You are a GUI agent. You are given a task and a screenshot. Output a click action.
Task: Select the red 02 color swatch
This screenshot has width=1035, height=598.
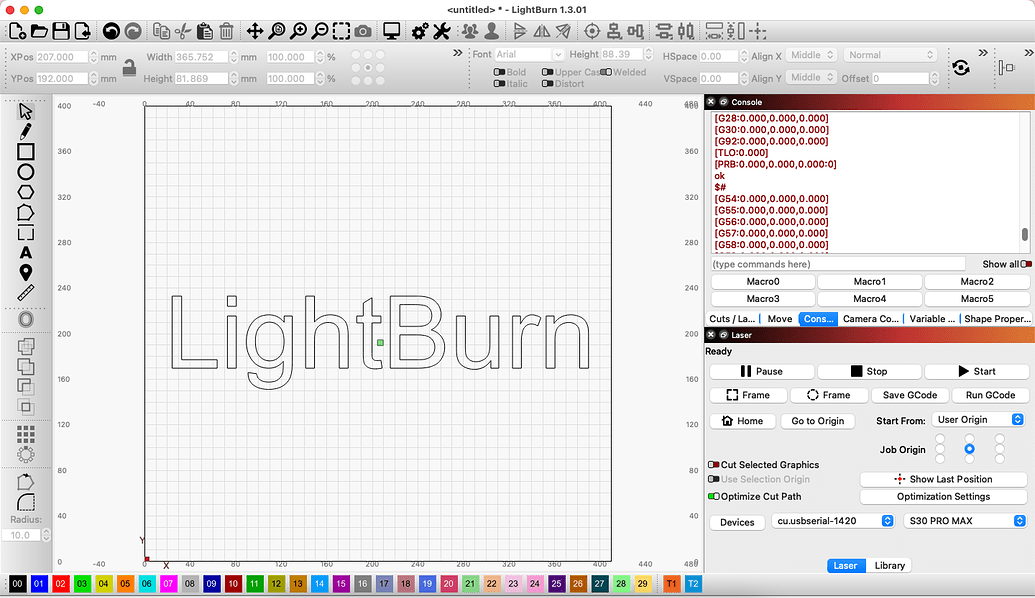click(x=63, y=582)
